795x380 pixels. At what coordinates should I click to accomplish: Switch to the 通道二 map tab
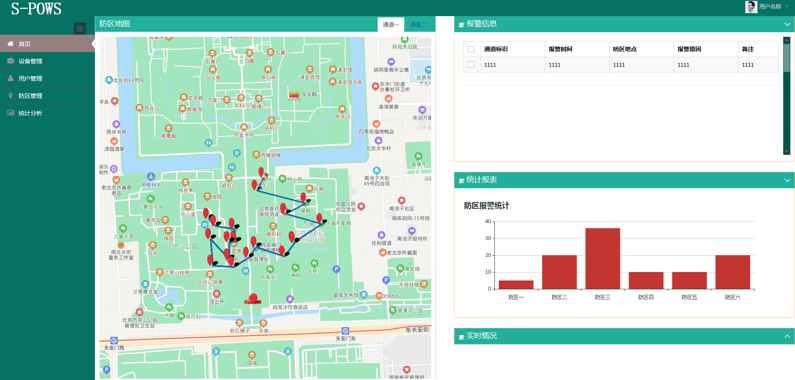tap(418, 24)
